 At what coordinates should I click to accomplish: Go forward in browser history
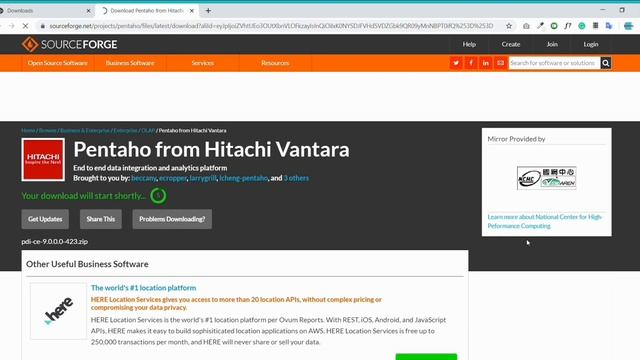pos(11,26)
